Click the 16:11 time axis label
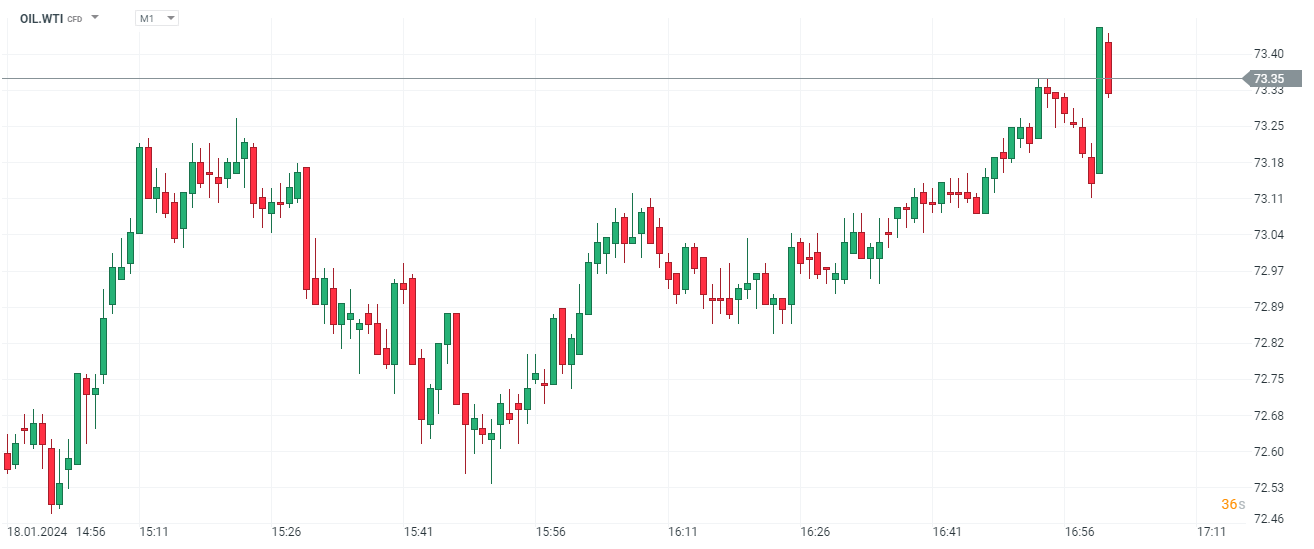This screenshot has width=1314, height=549. pos(683,532)
